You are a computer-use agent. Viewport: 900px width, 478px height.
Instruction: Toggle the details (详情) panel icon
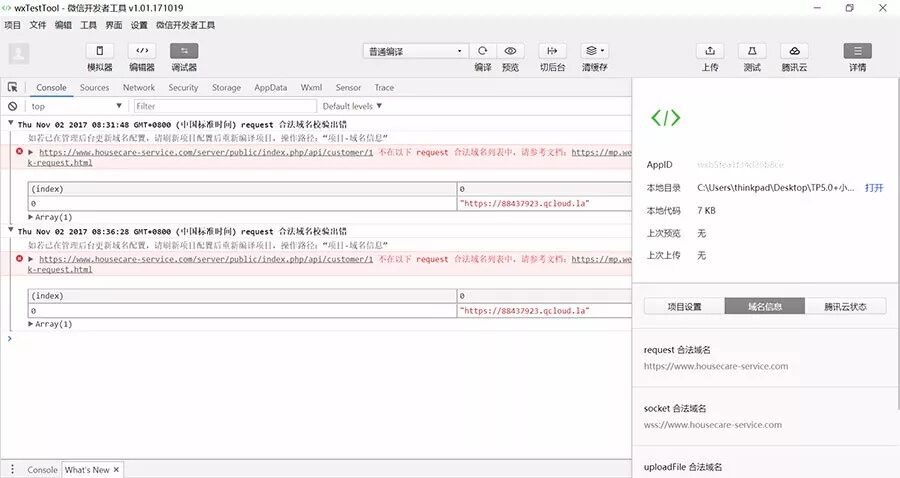(x=858, y=50)
